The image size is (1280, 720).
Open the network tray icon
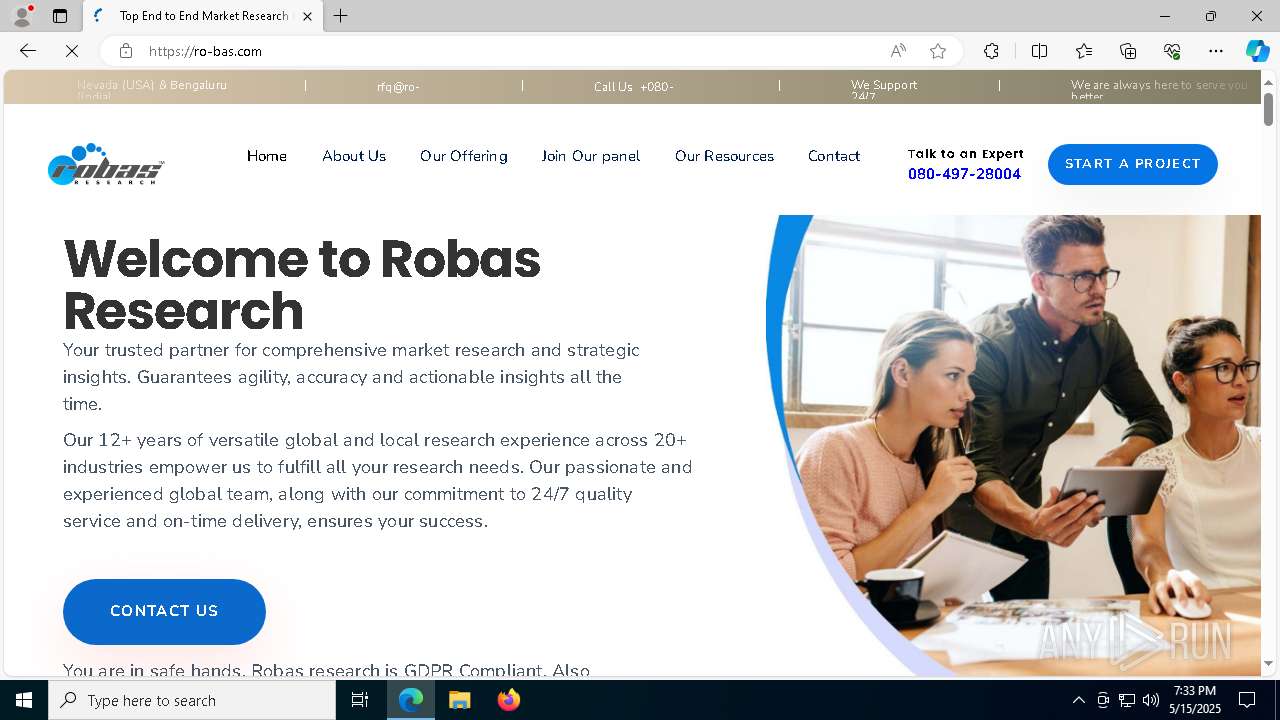pos(1127,700)
